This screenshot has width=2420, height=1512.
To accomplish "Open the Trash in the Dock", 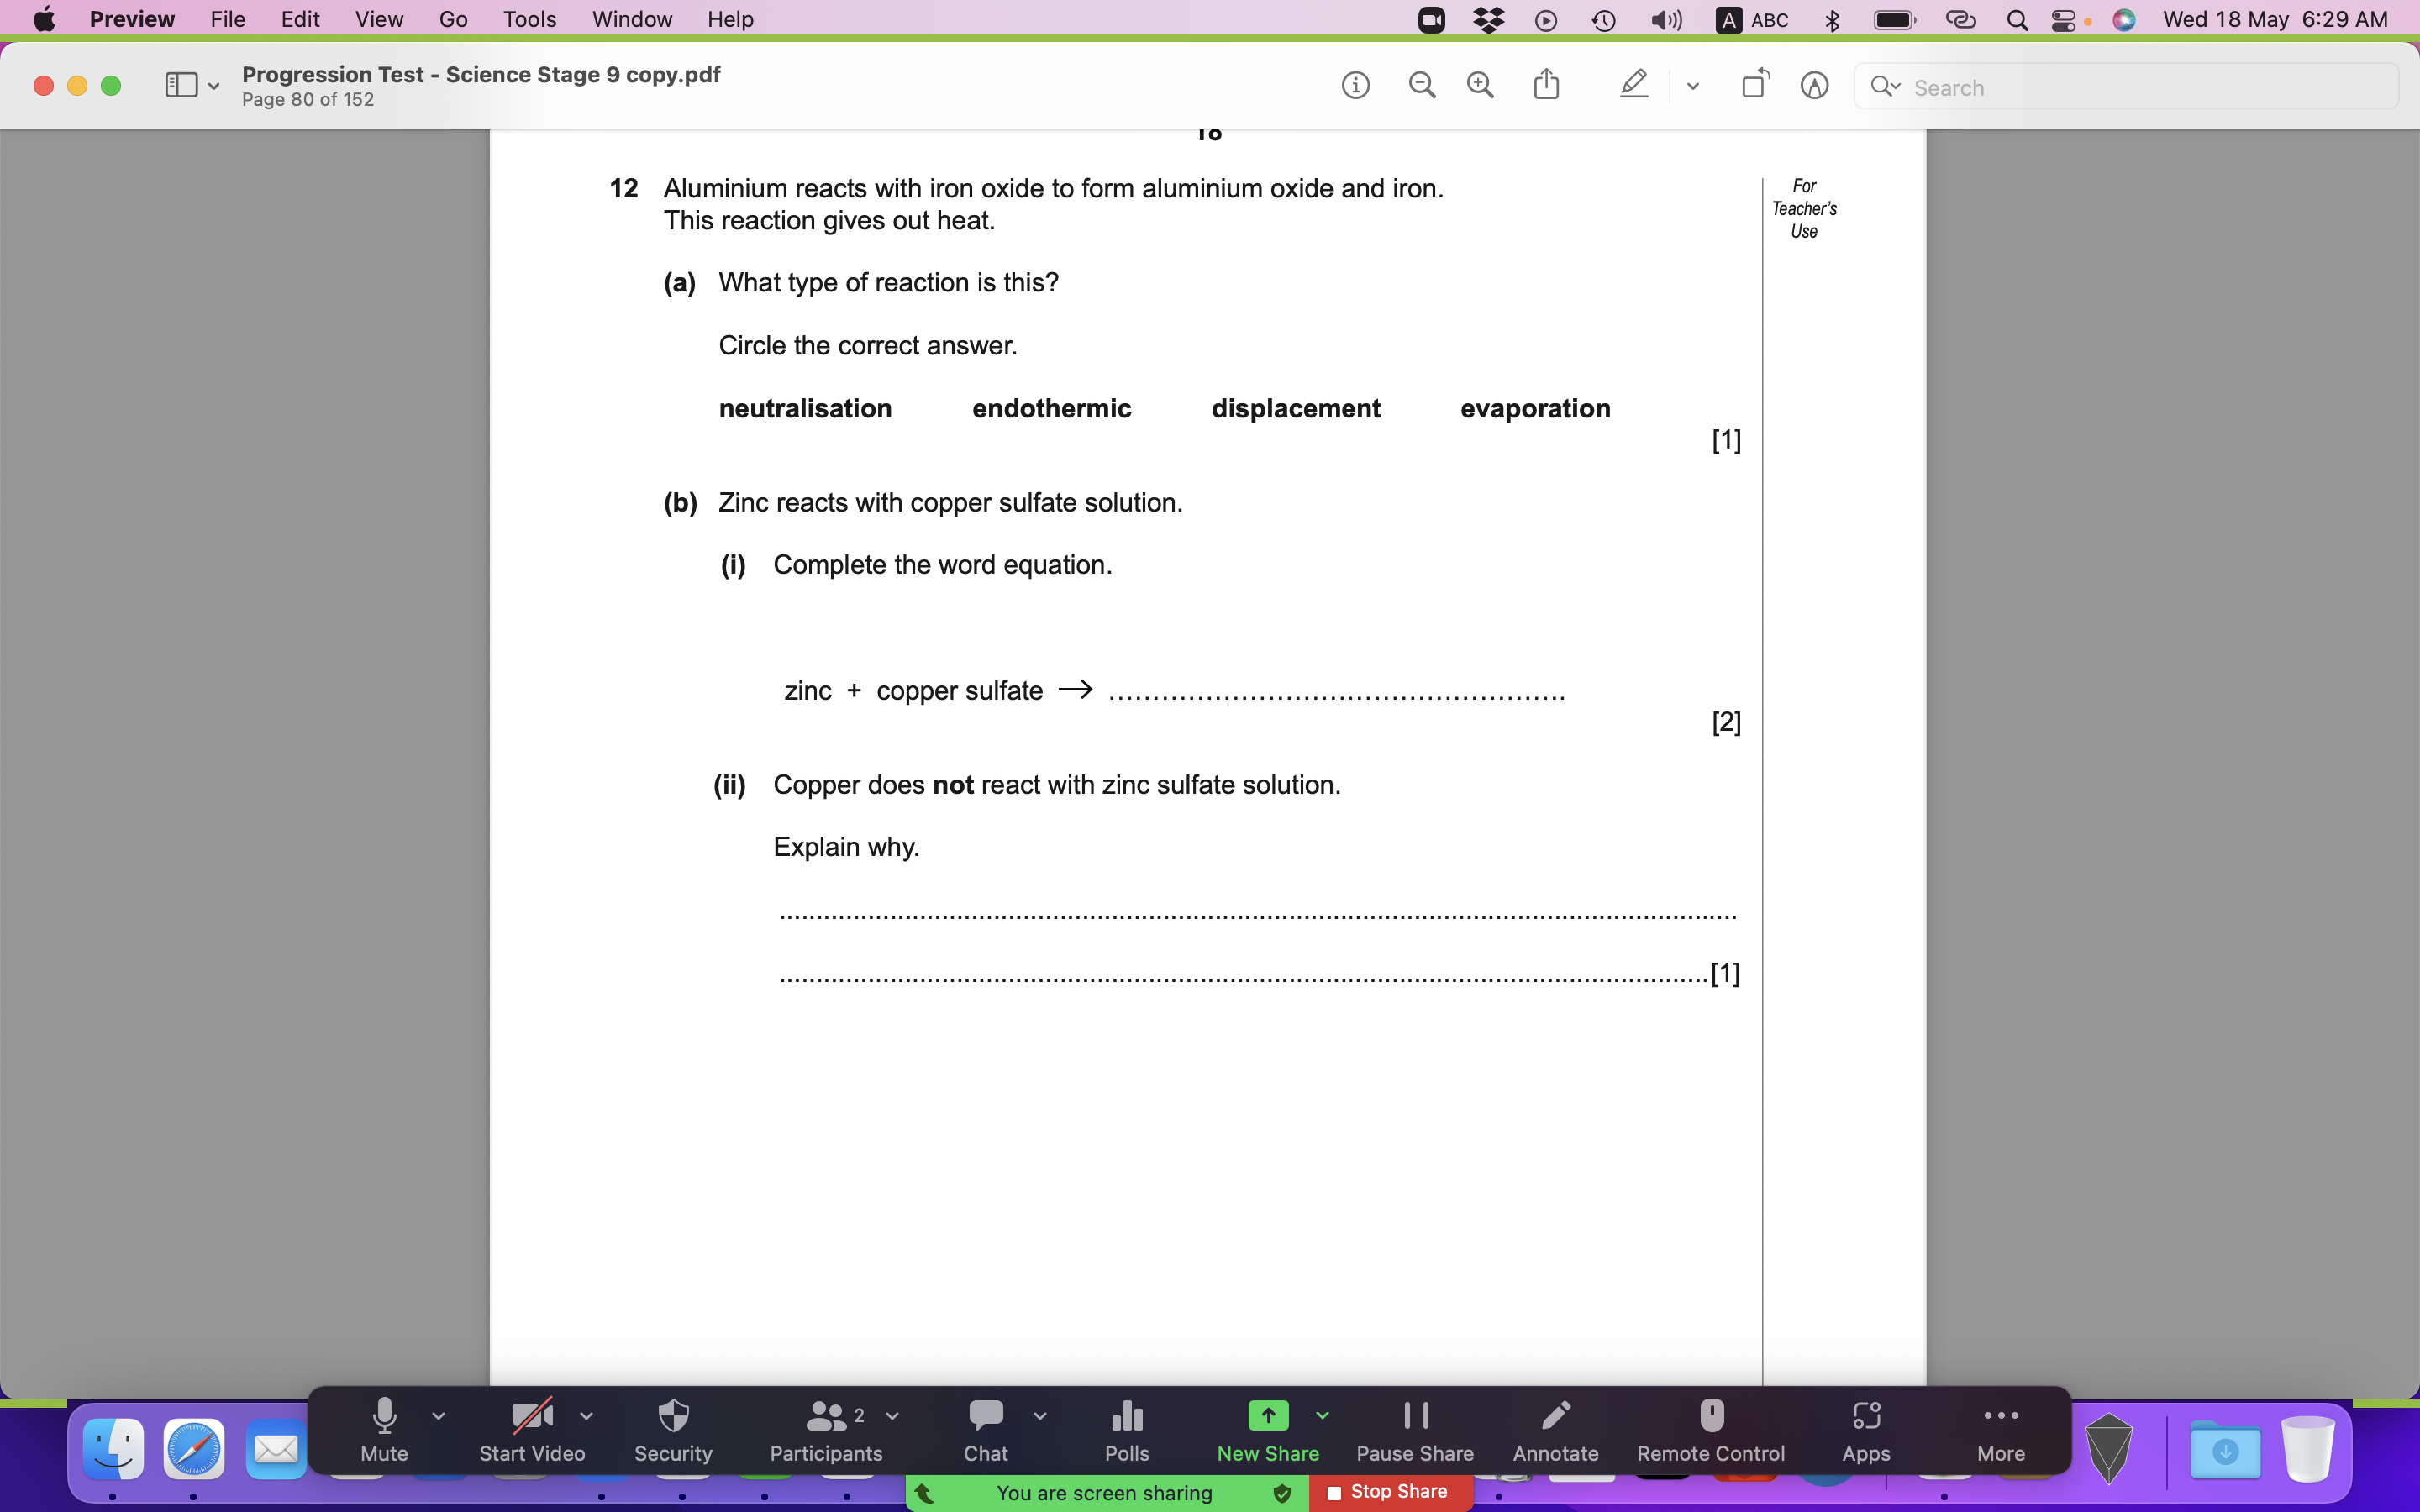I will point(2308,1449).
